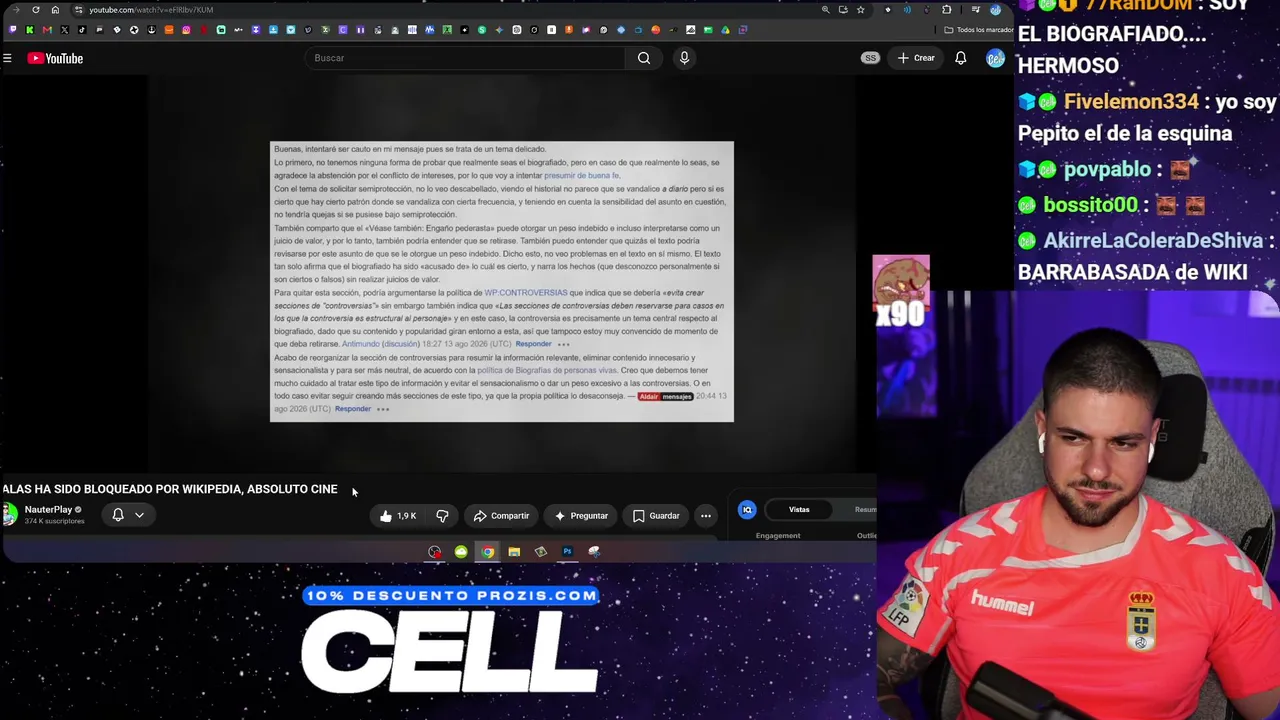Expand the subscription options chevron
This screenshot has height=720, width=1280.
click(139, 515)
